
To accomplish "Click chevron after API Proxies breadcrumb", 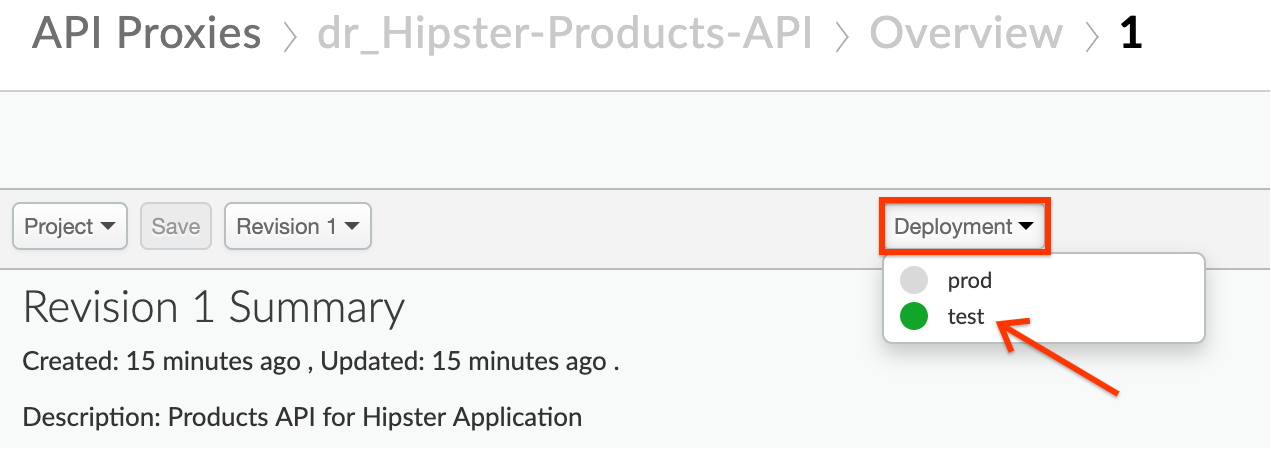I will point(290,37).
